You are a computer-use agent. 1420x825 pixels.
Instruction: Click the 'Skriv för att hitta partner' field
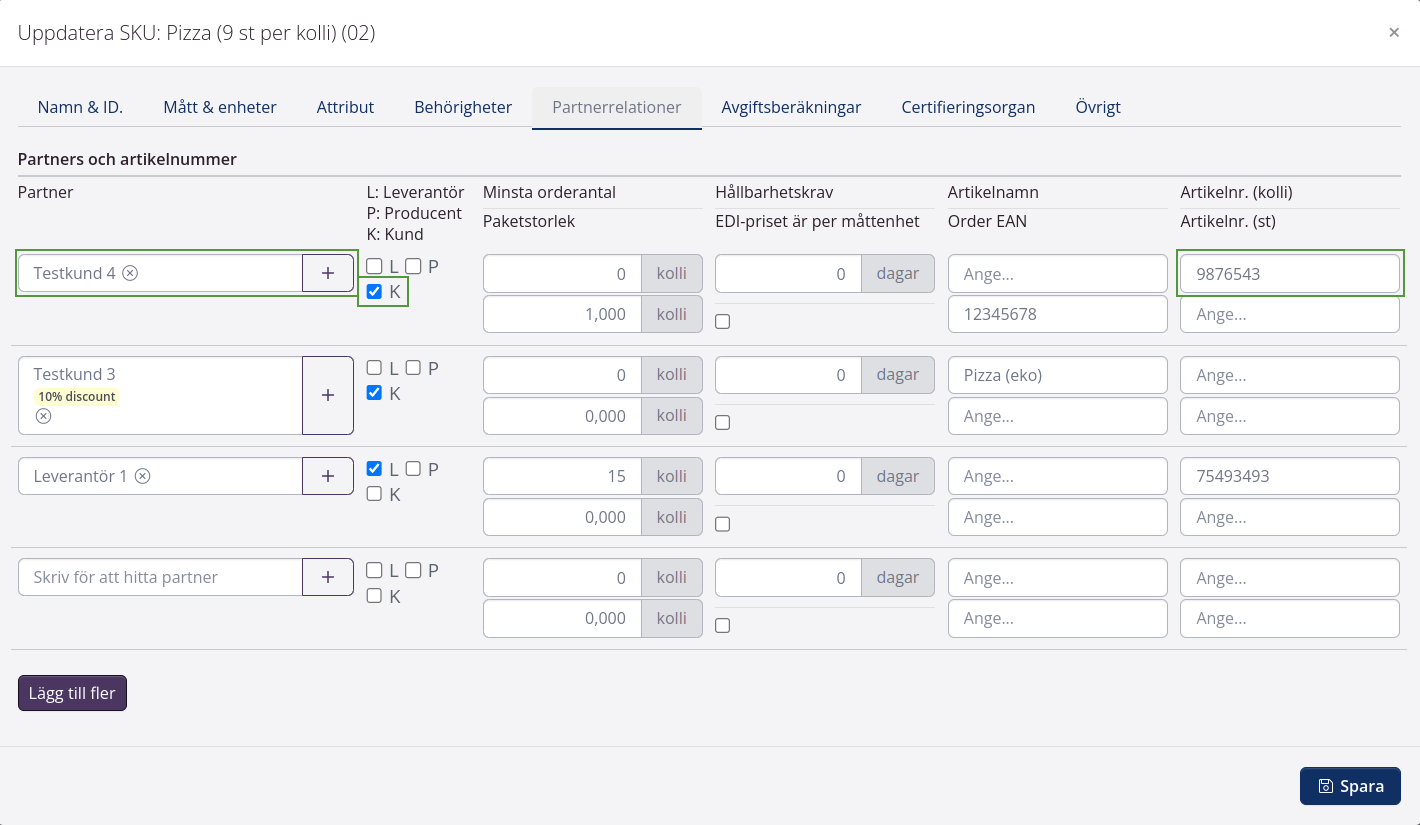[160, 577]
